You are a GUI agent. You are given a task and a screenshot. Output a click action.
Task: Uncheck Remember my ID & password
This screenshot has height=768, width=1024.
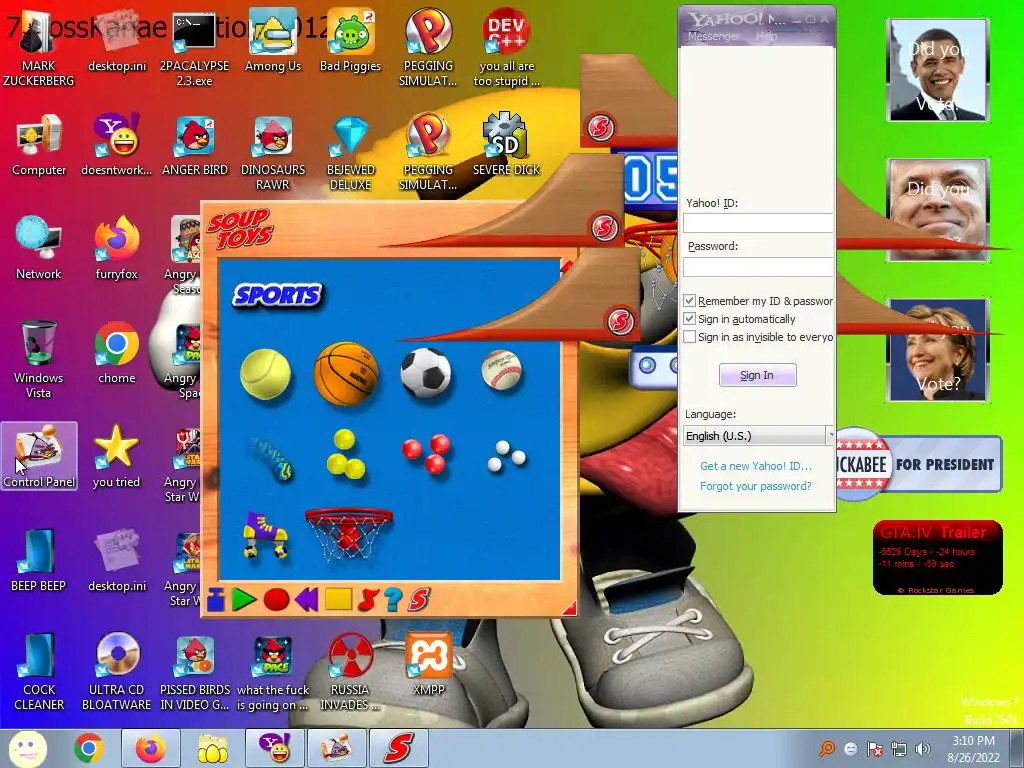tap(689, 300)
